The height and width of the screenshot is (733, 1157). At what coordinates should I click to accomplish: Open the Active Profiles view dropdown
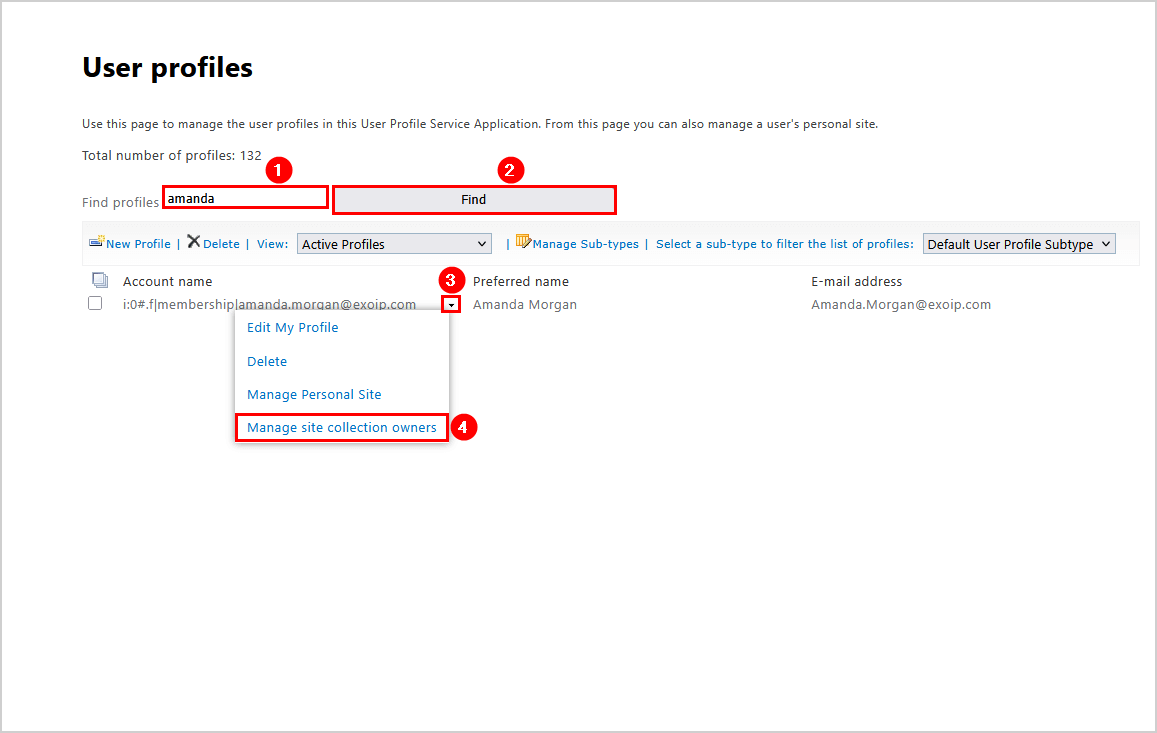[394, 244]
